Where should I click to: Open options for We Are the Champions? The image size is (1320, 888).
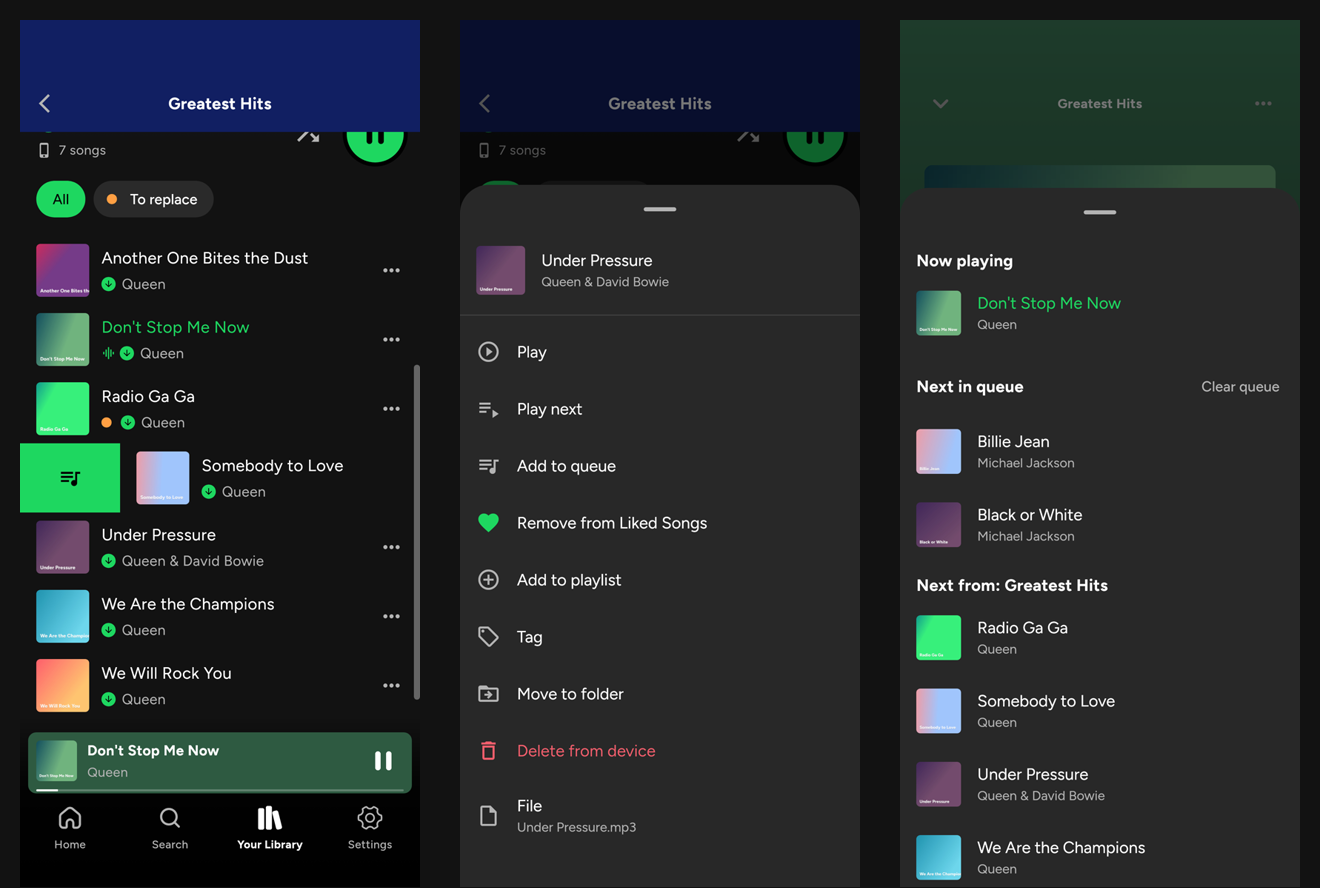click(x=391, y=616)
